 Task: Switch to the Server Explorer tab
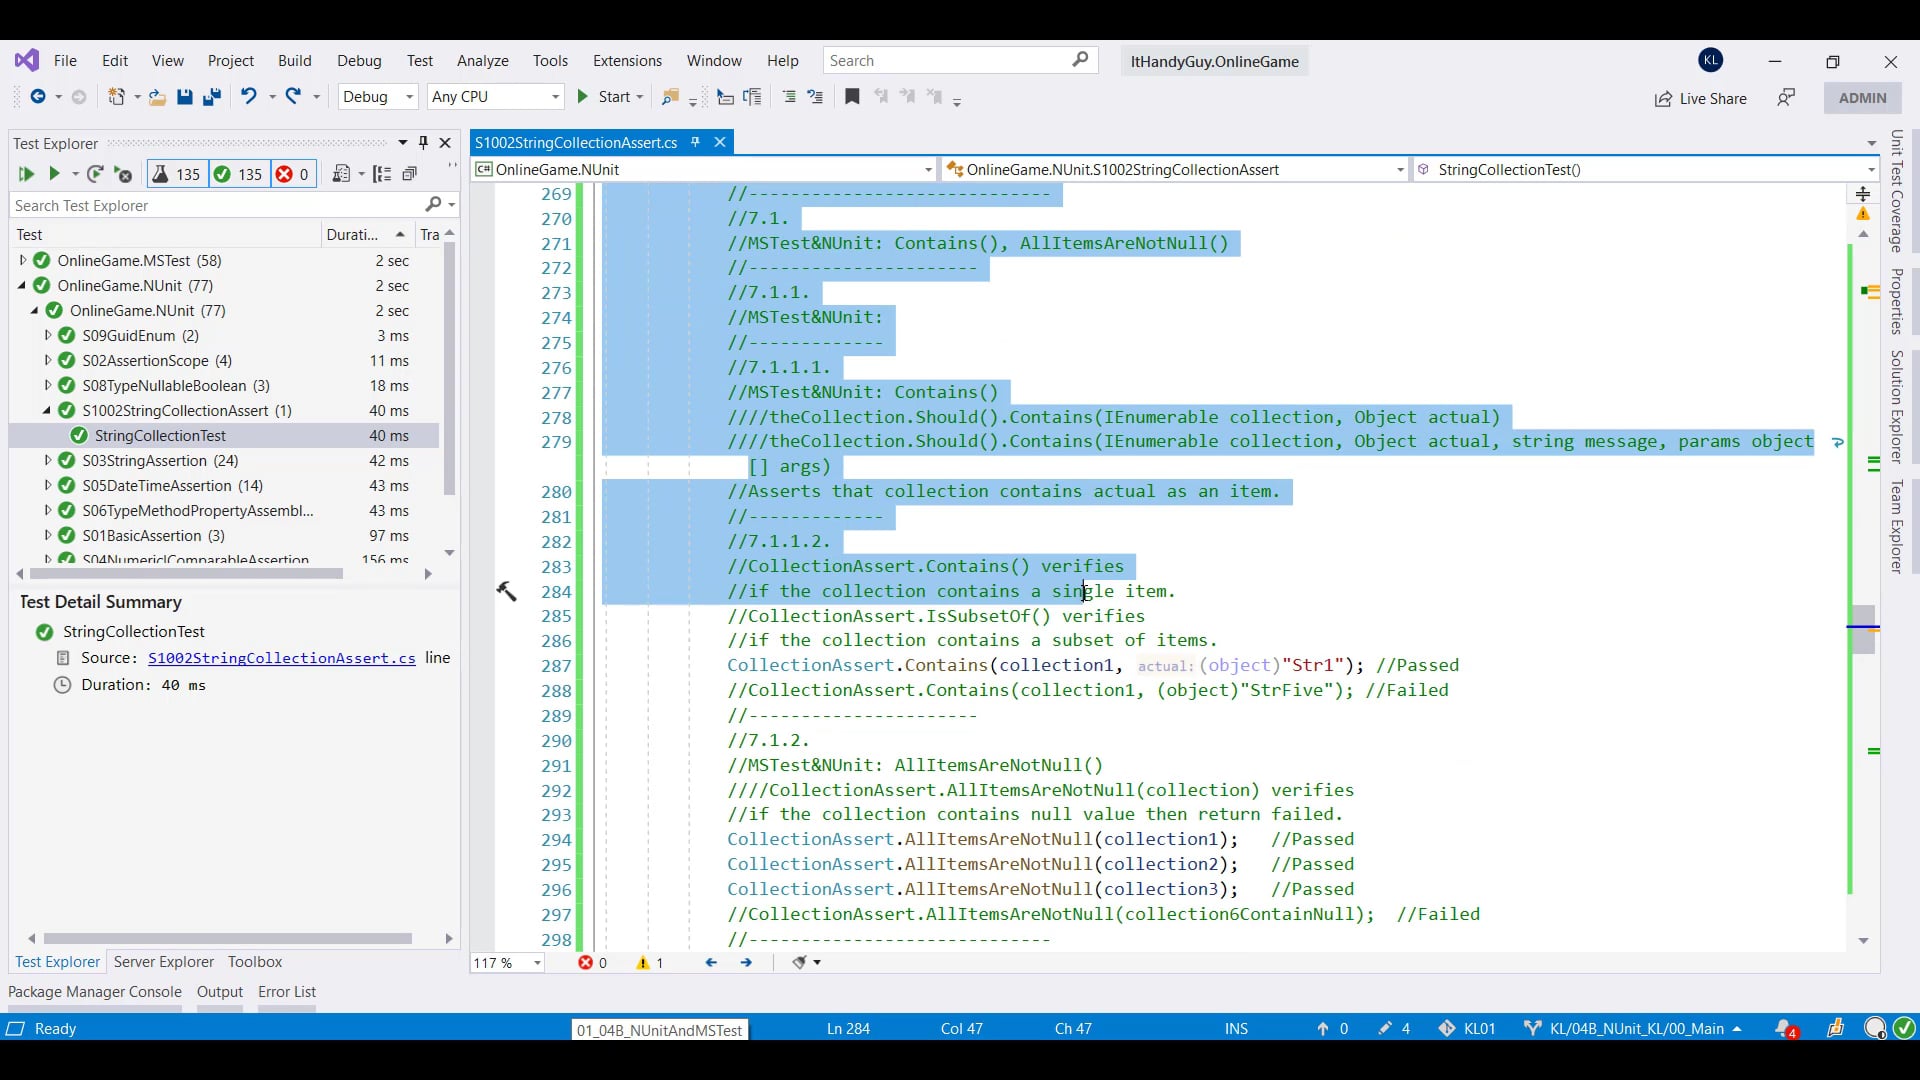(x=164, y=962)
